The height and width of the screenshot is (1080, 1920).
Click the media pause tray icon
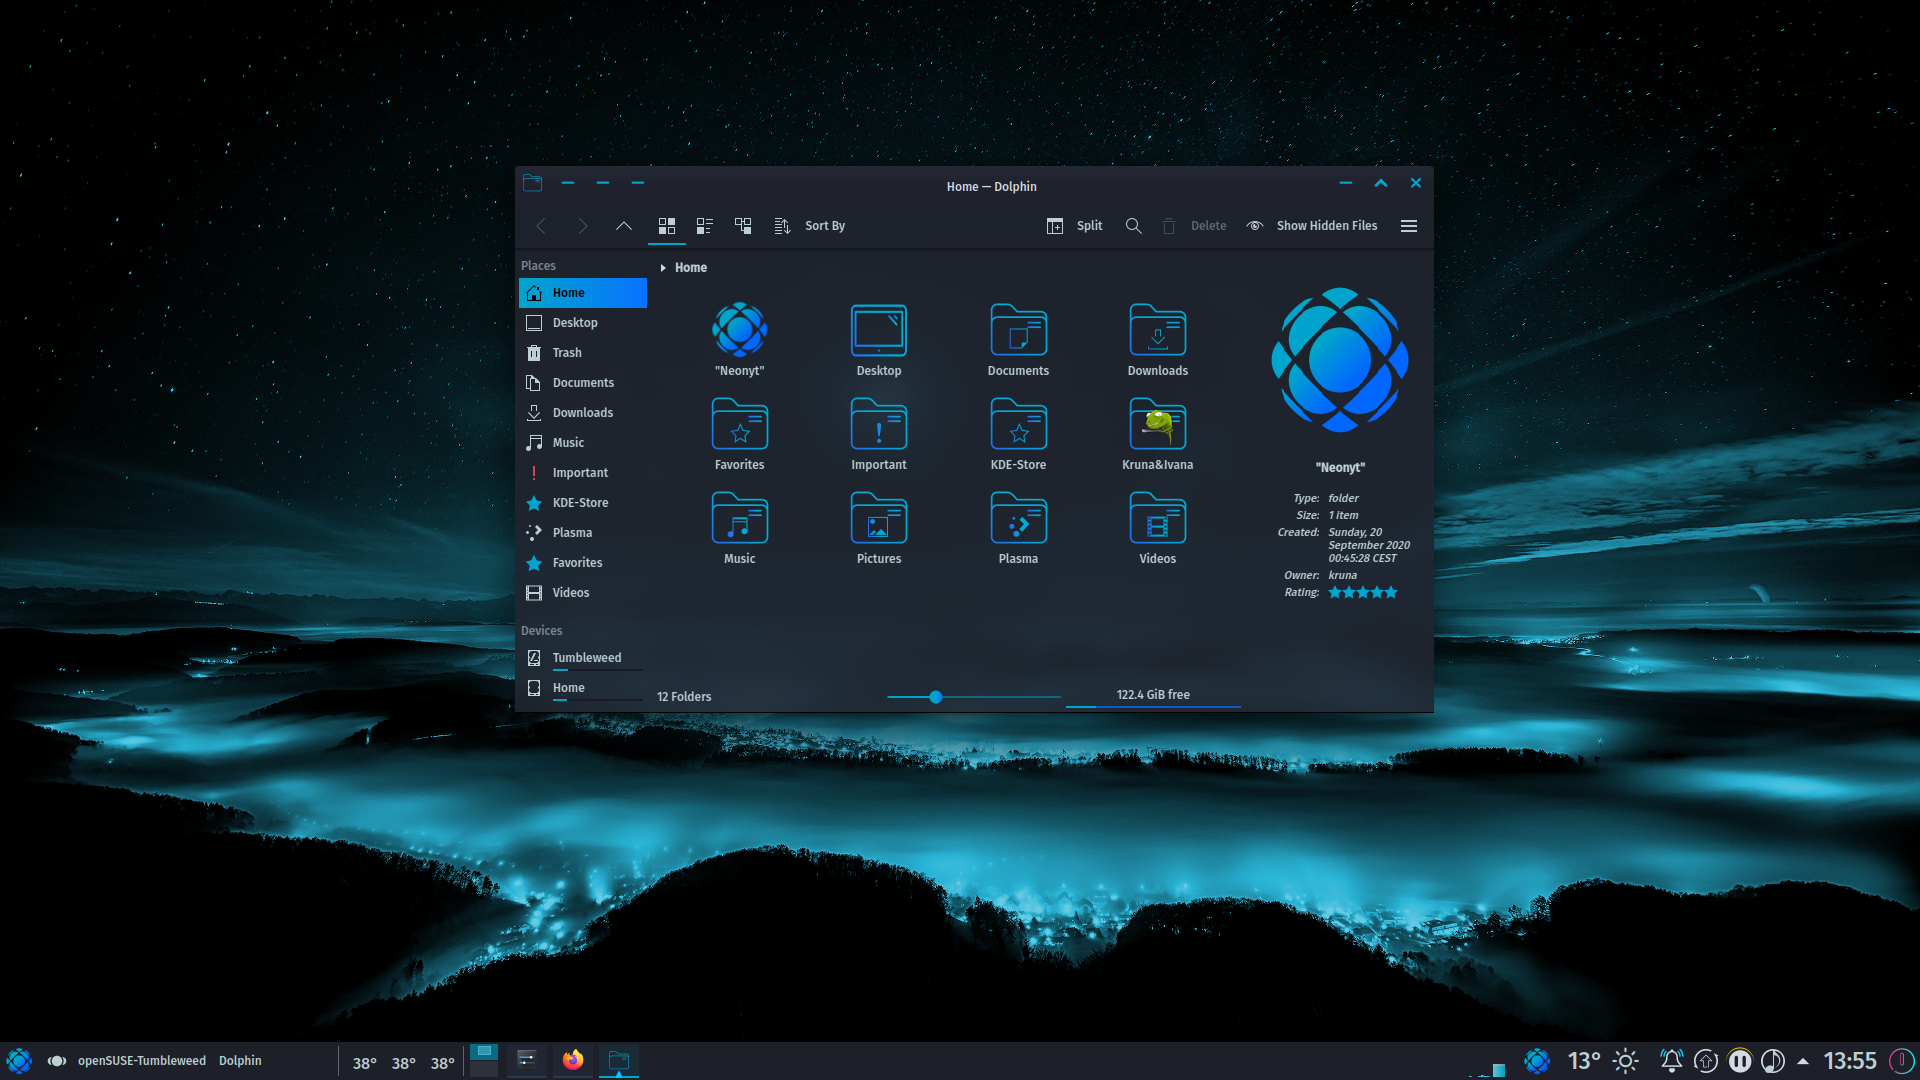tap(1740, 1061)
